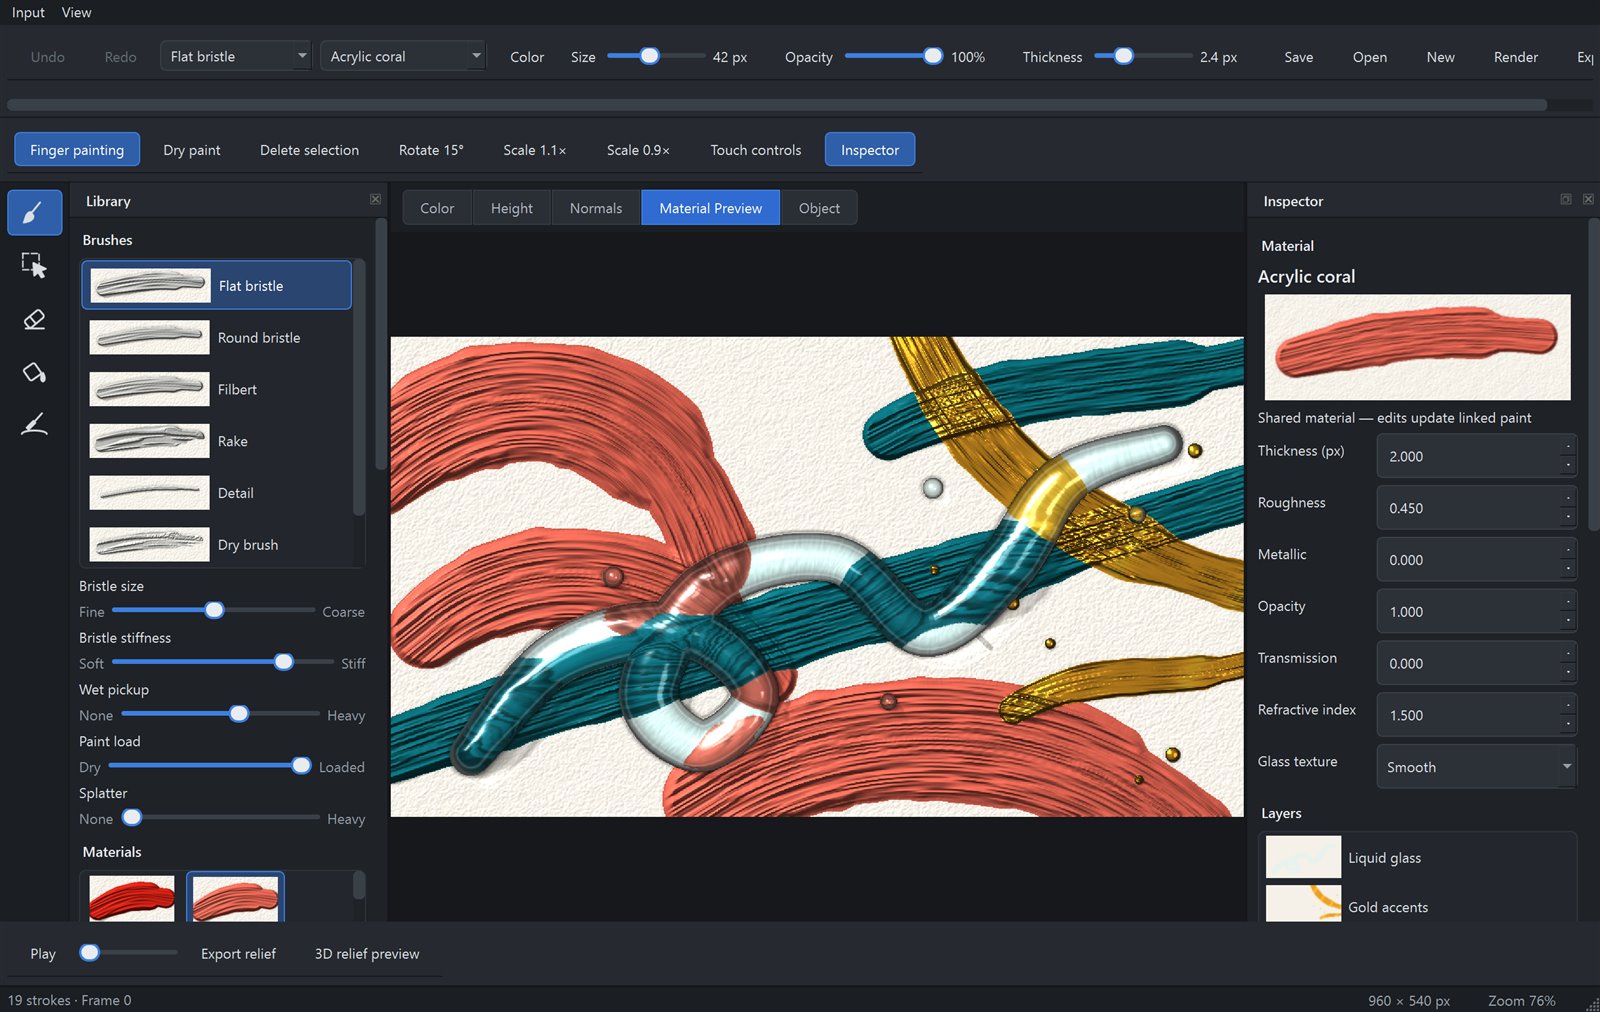Toggle Finger painting mode
The width and height of the screenshot is (1600, 1012).
pyautogui.click(x=77, y=150)
